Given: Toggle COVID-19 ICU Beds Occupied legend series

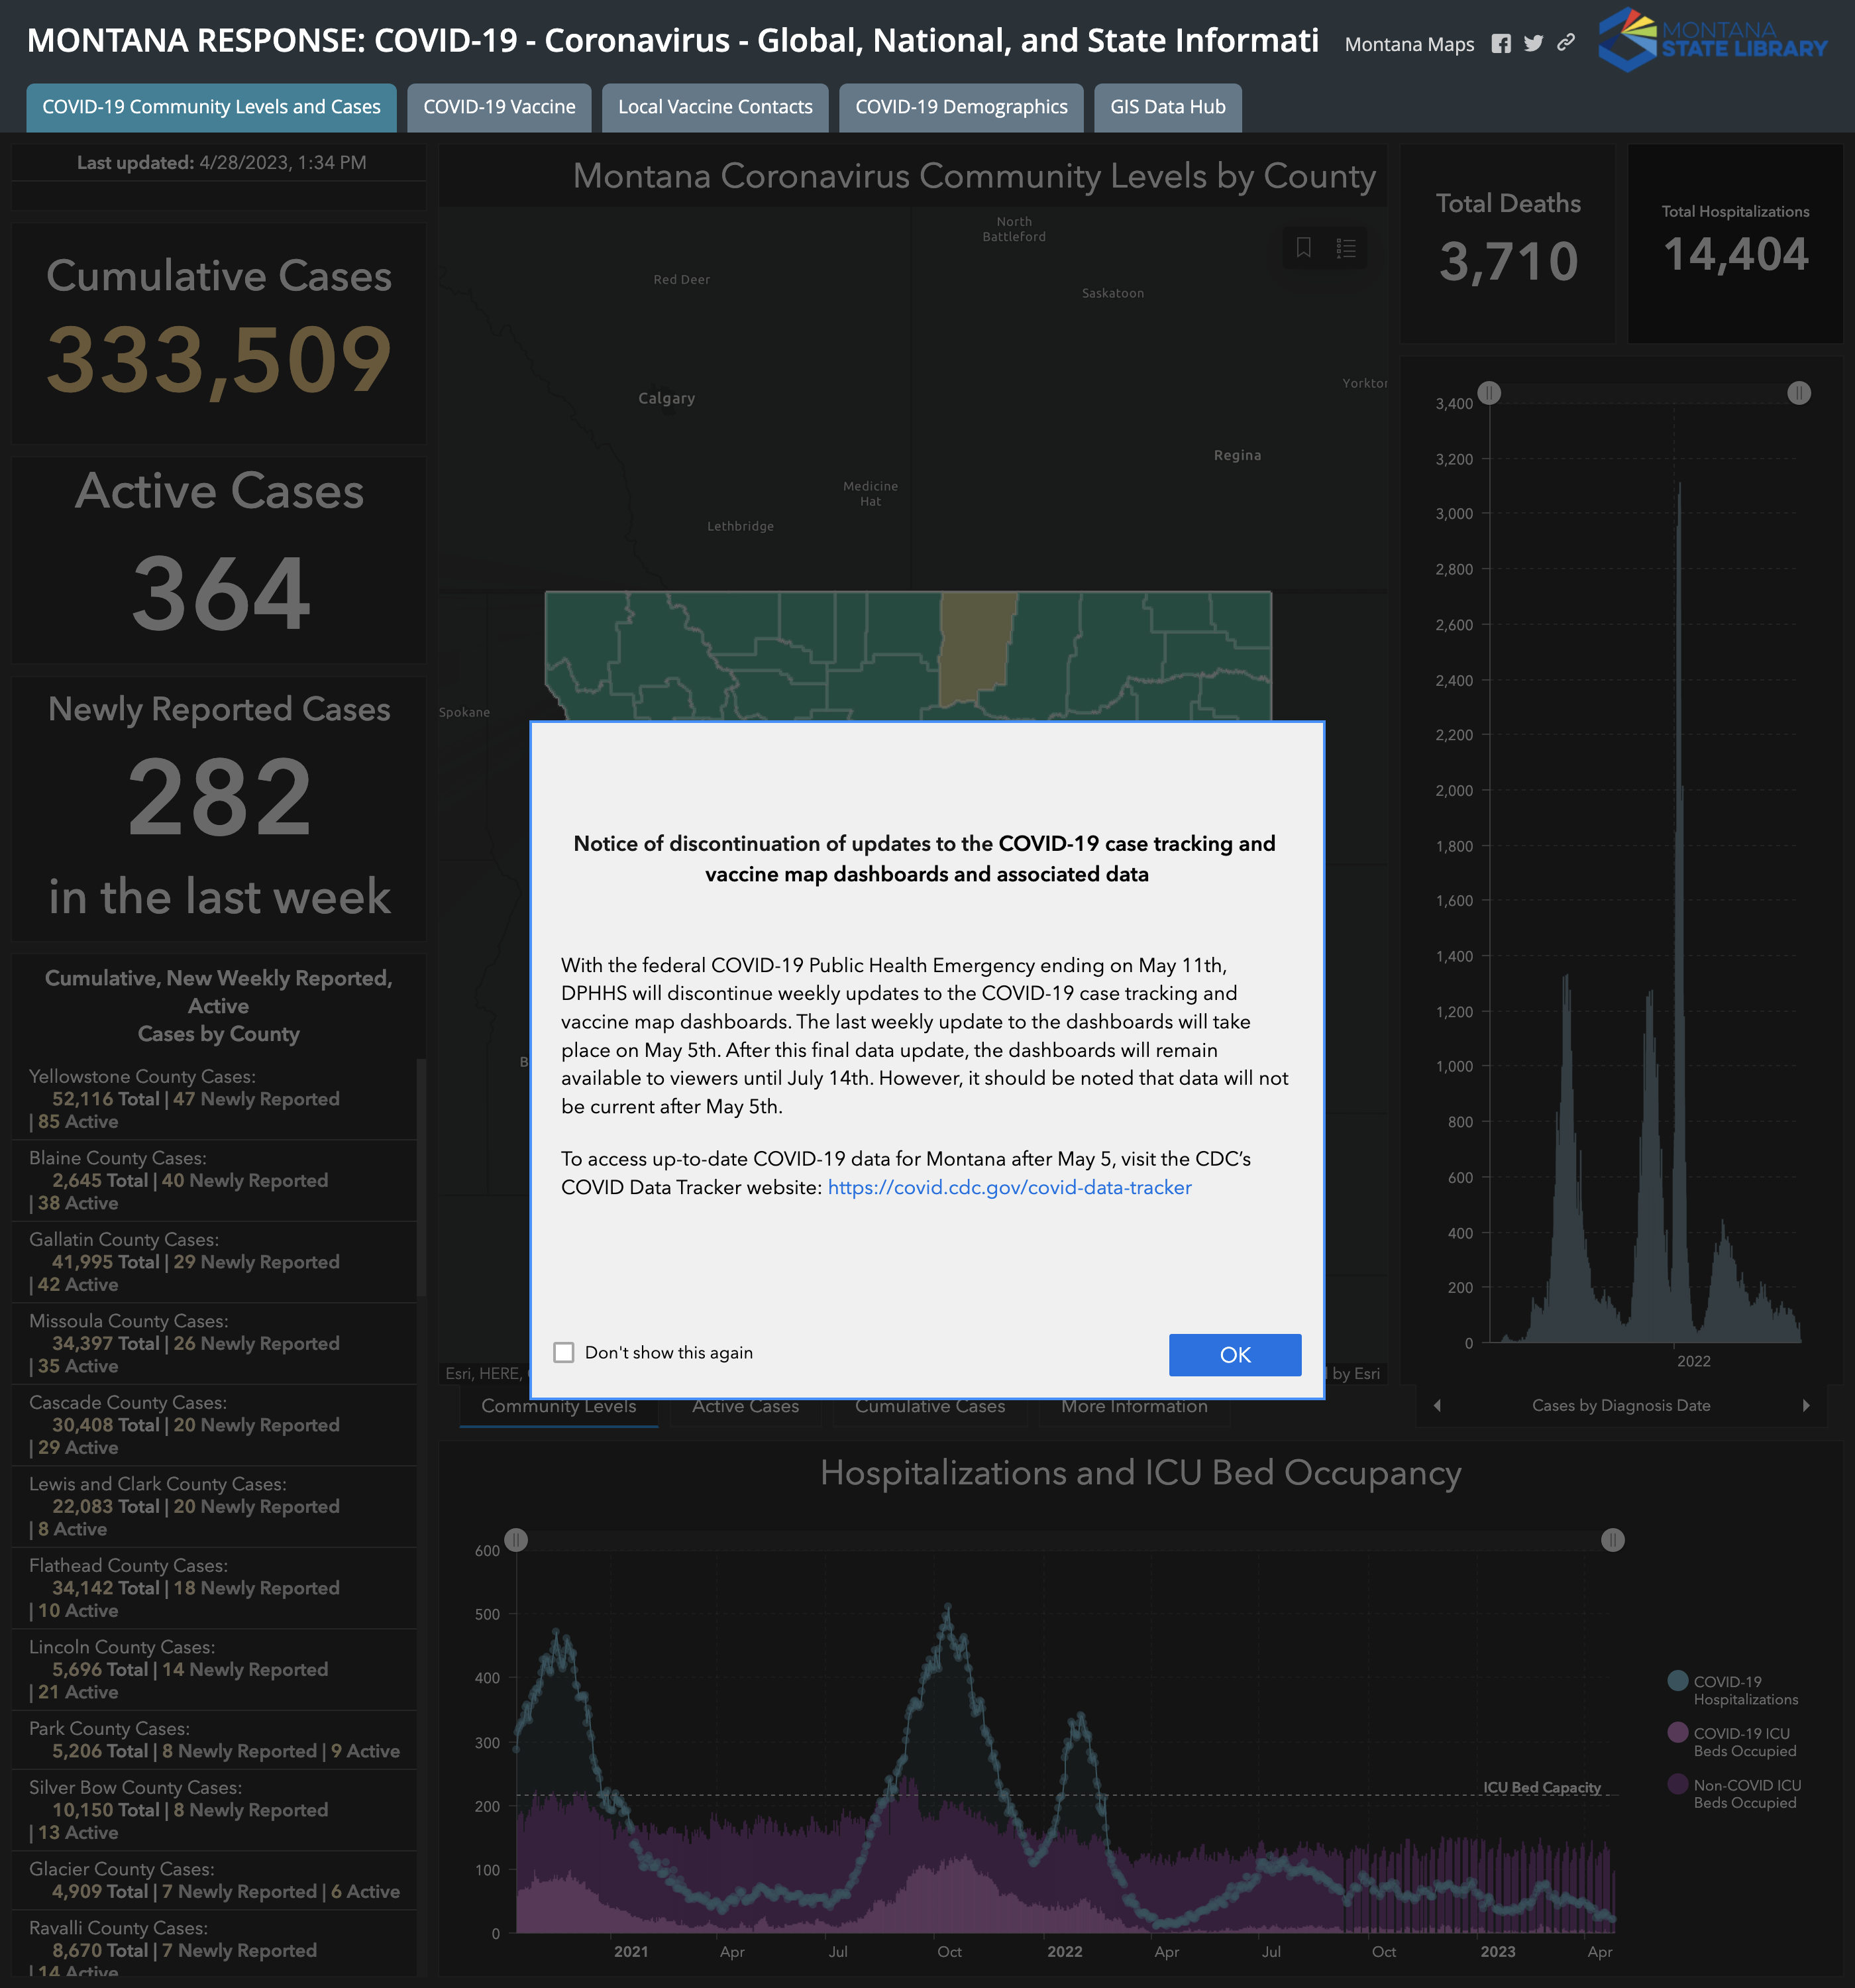Looking at the screenshot, I should pos(1678,1733).
